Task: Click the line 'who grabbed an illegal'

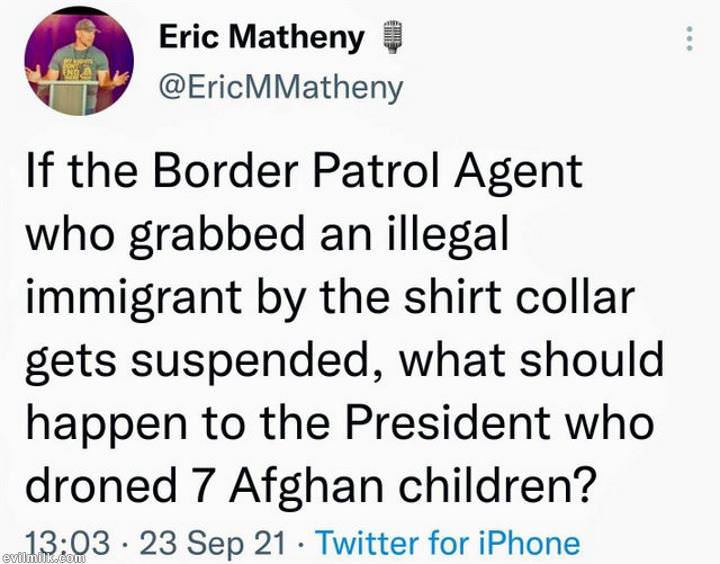Action: coord(268,236)
